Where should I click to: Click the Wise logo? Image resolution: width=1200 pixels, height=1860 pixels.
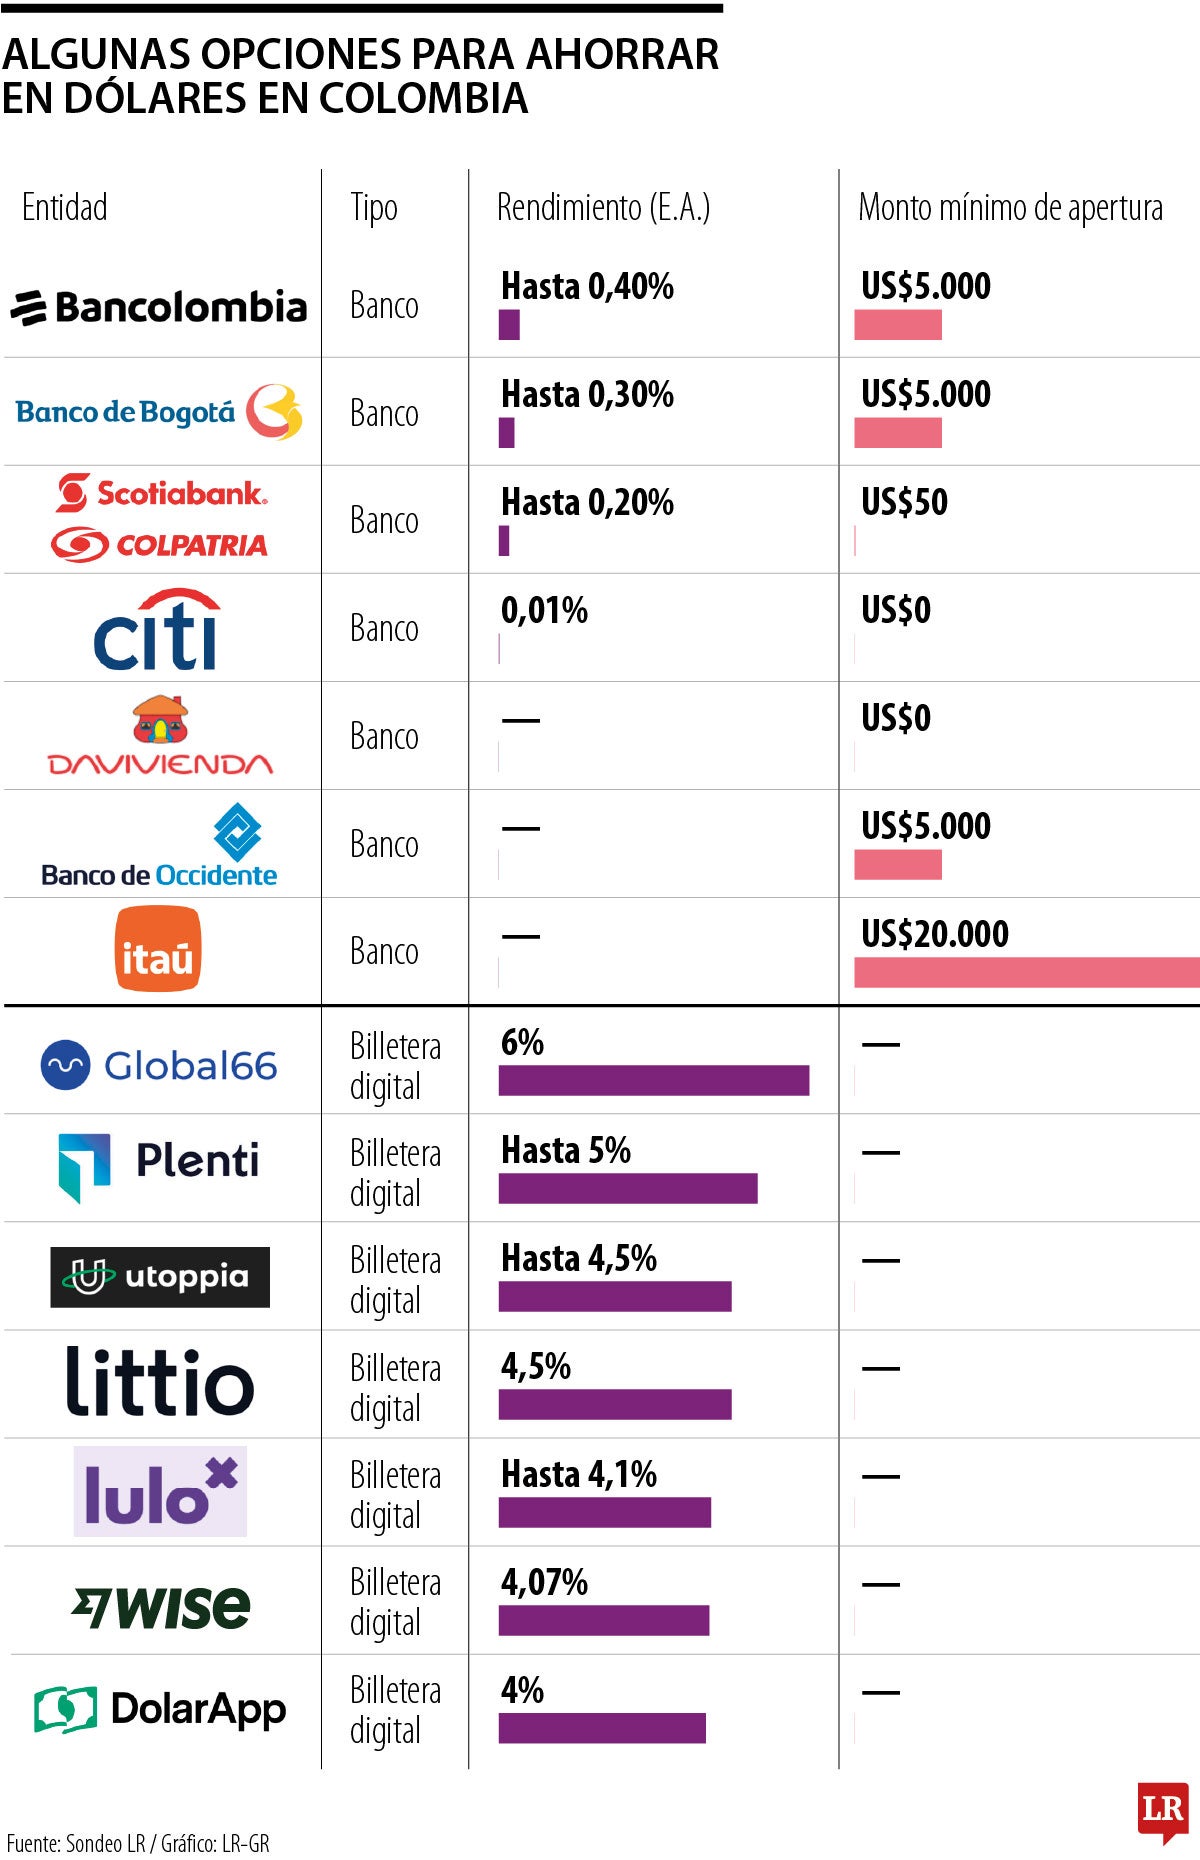(x=160, y=1607)
